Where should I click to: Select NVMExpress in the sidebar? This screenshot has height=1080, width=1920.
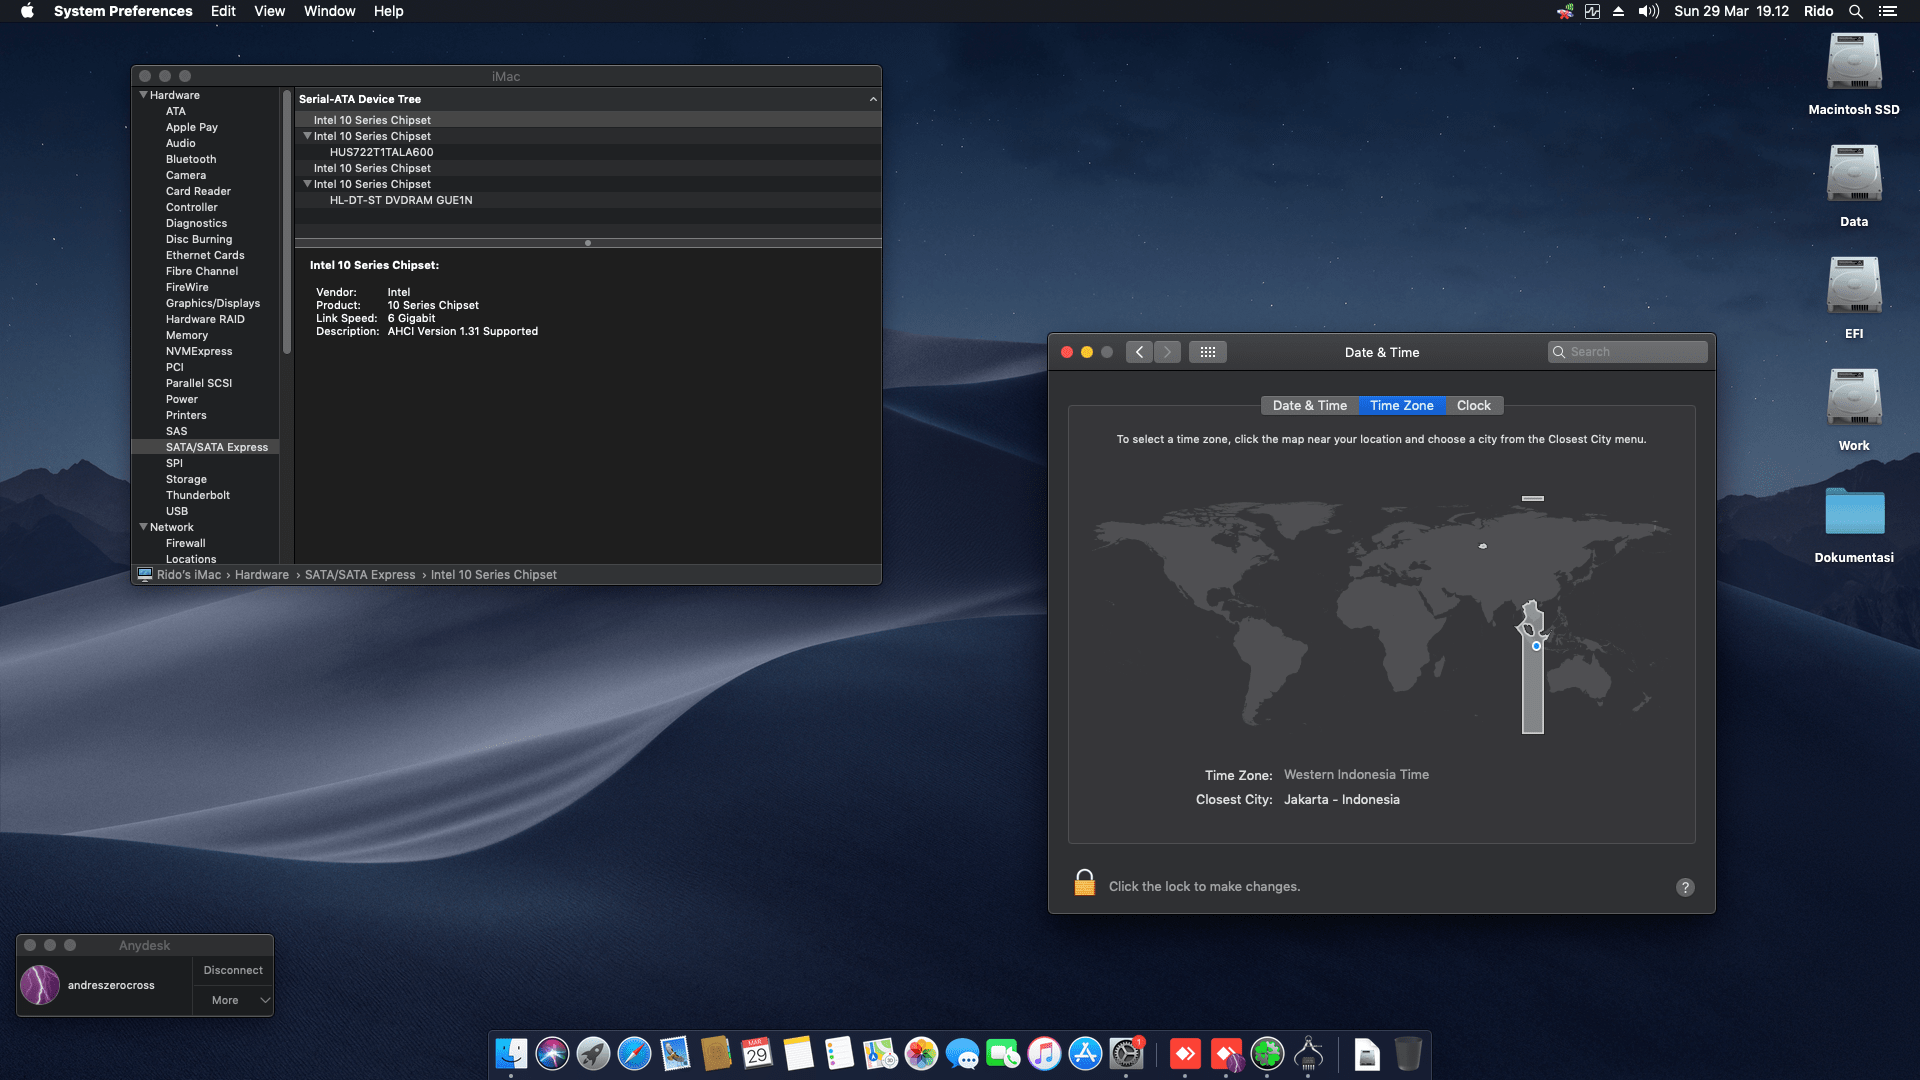coord(199,351)
